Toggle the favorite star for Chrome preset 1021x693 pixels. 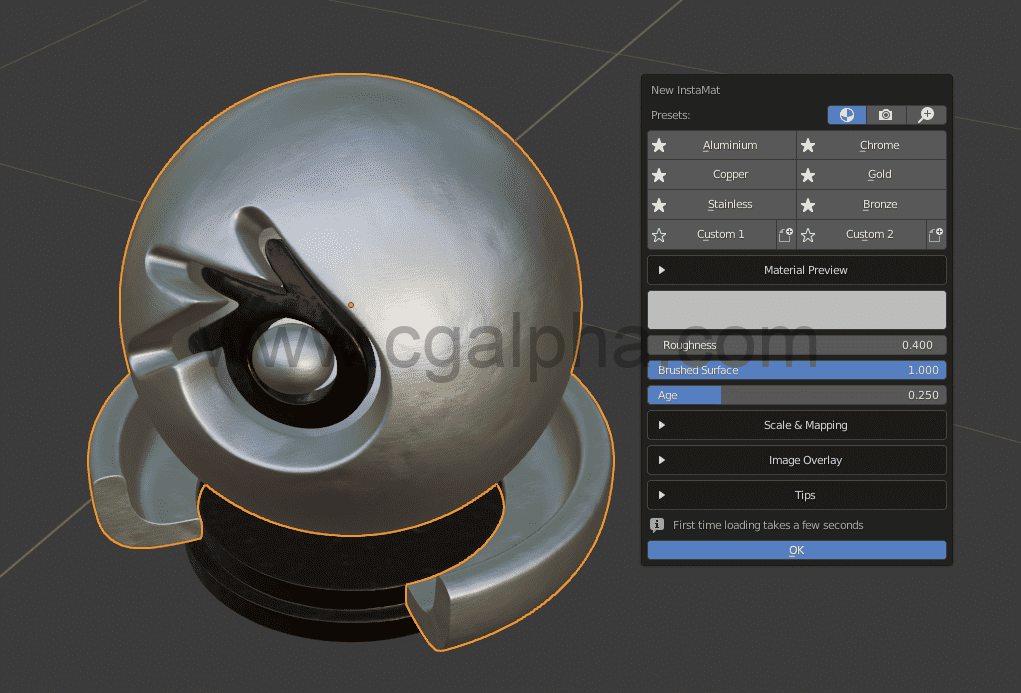pos(807,144)
